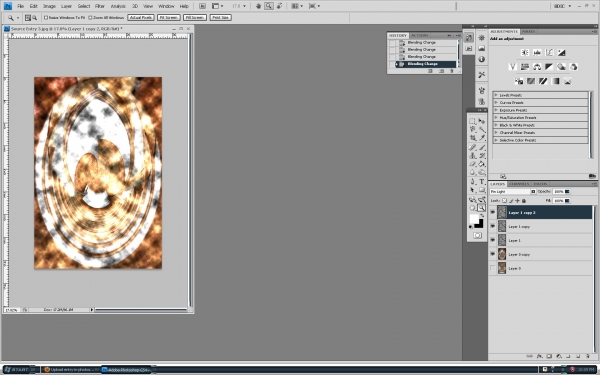Open the File menu
600x375 pixels.
tap(20, 6)
